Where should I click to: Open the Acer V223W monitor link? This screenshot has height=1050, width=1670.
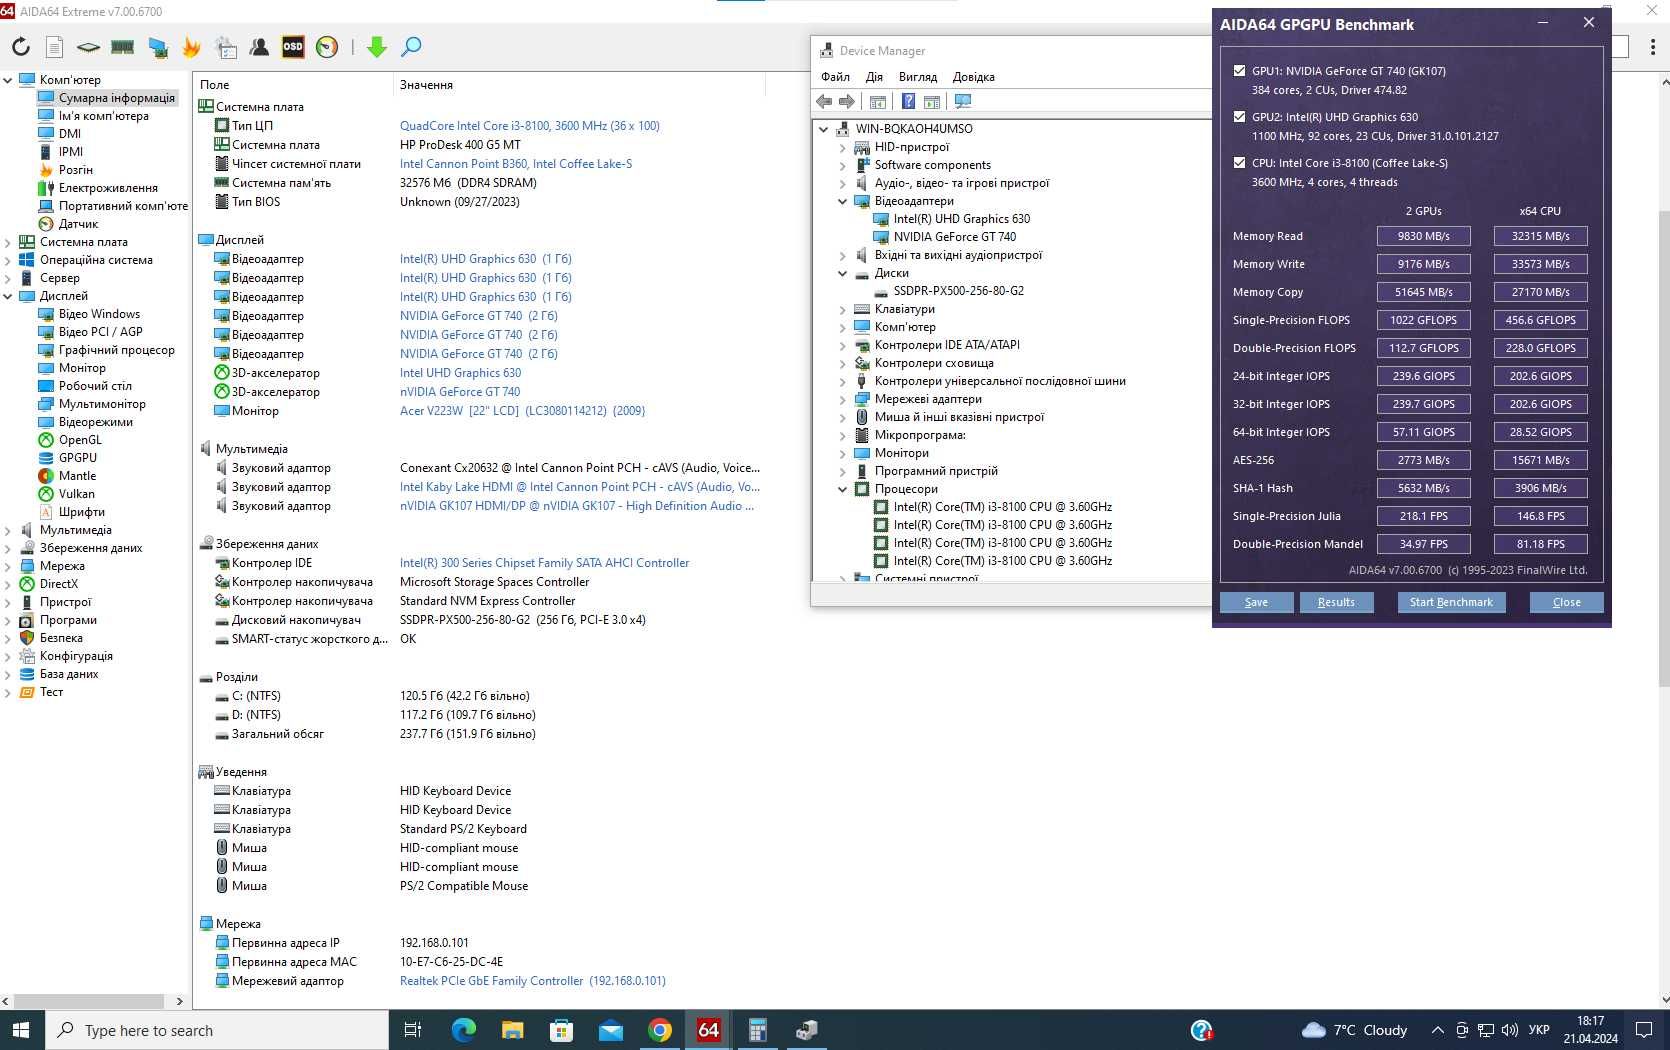[522, 411]
